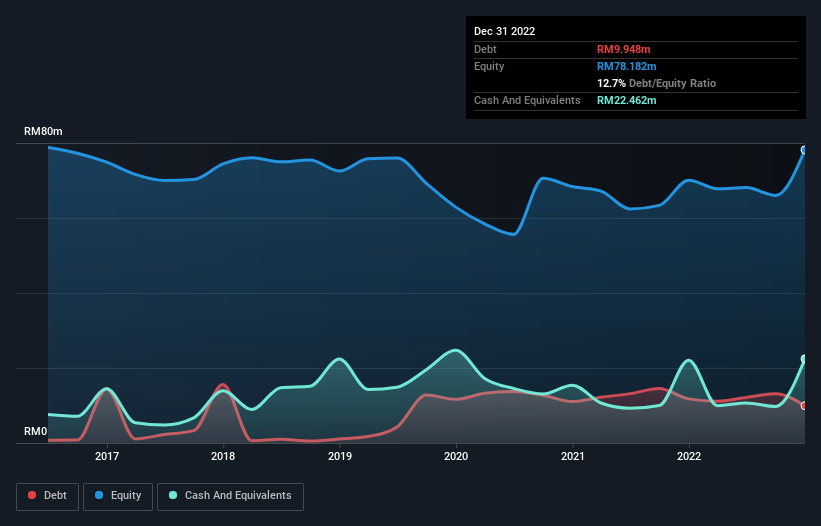
Task: Toggle the Equity series legend button
Action: (118, 496)
